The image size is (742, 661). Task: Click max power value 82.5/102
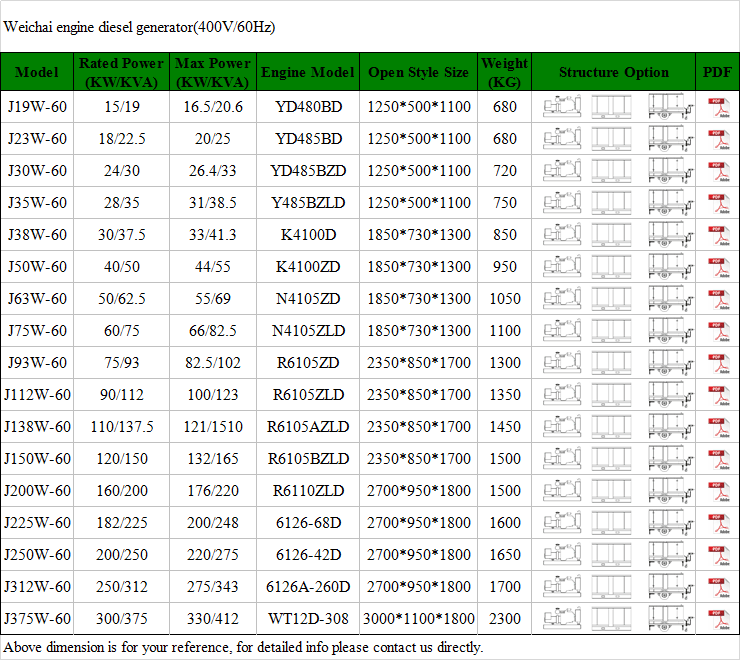[213, 362]
